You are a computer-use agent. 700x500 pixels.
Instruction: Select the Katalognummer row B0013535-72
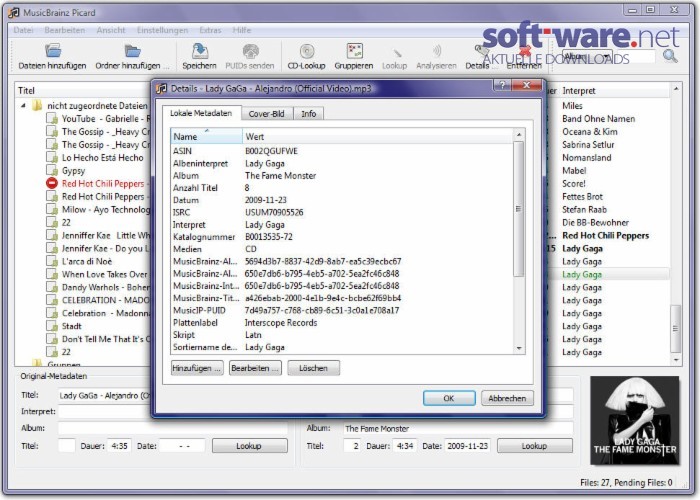(342, 237)
